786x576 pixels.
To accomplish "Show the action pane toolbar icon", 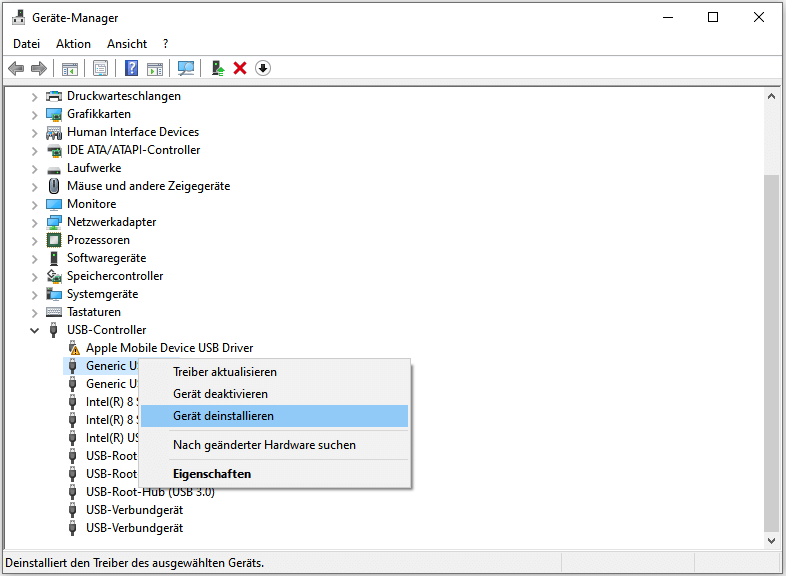I will (x=155, y=68).
